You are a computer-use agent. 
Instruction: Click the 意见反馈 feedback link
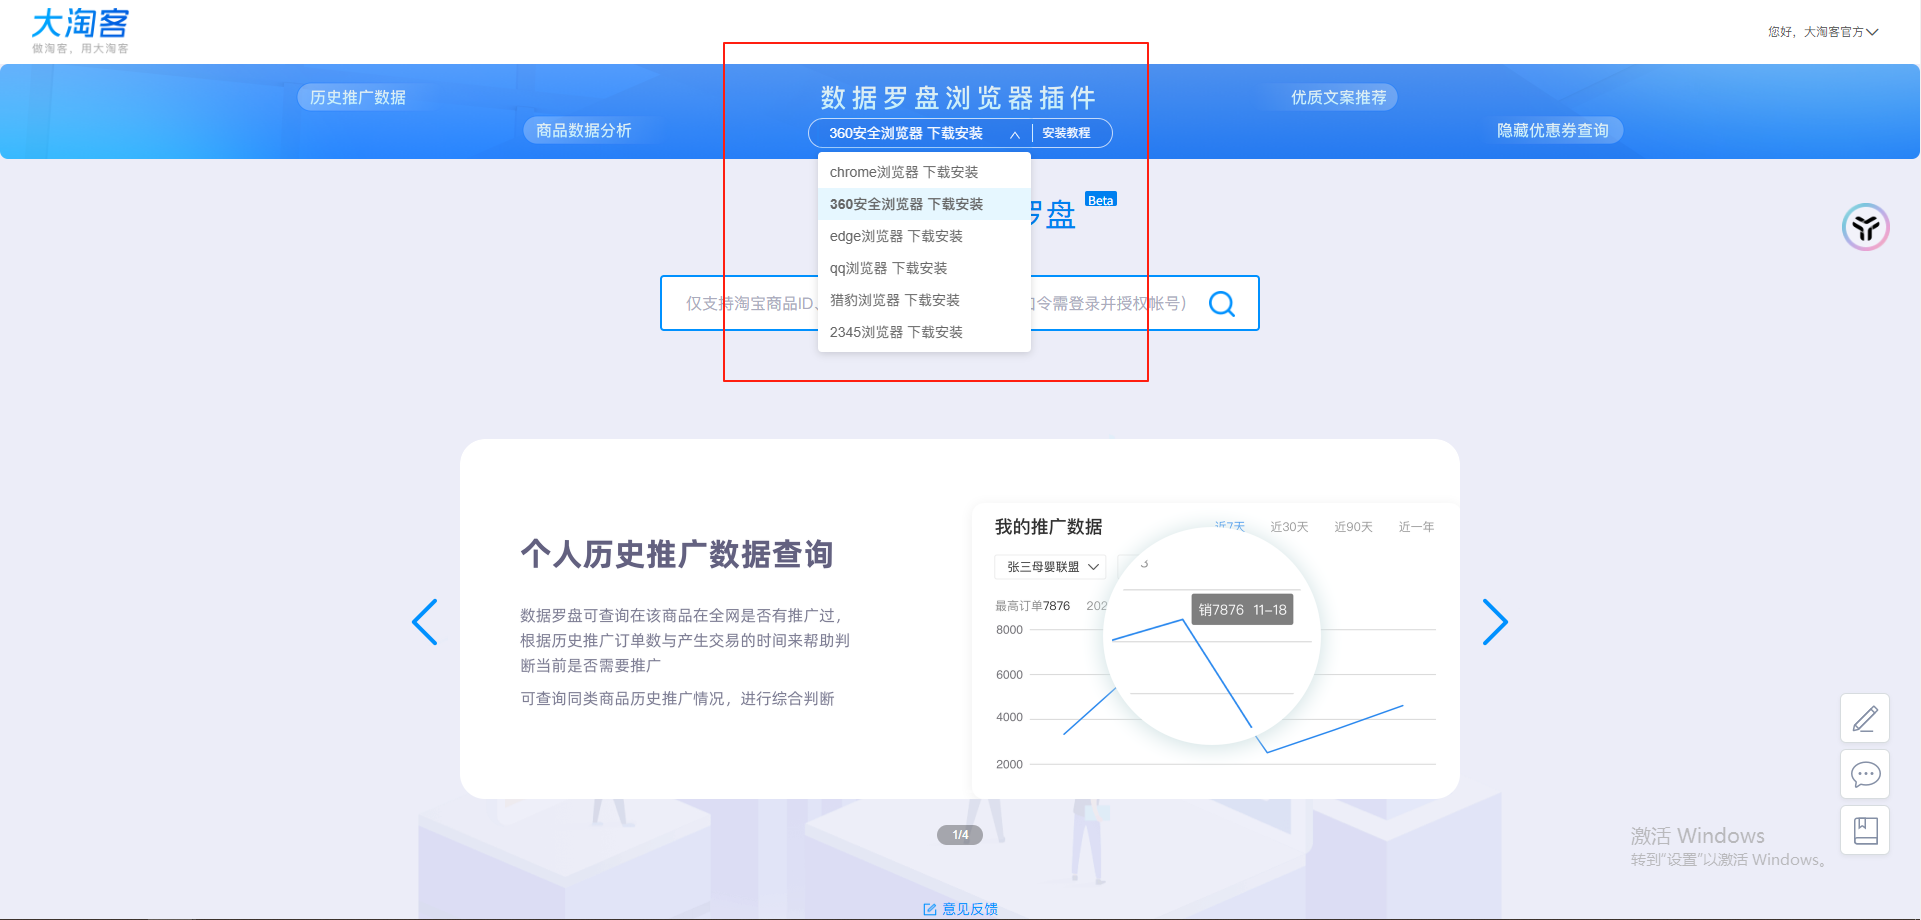960,909
